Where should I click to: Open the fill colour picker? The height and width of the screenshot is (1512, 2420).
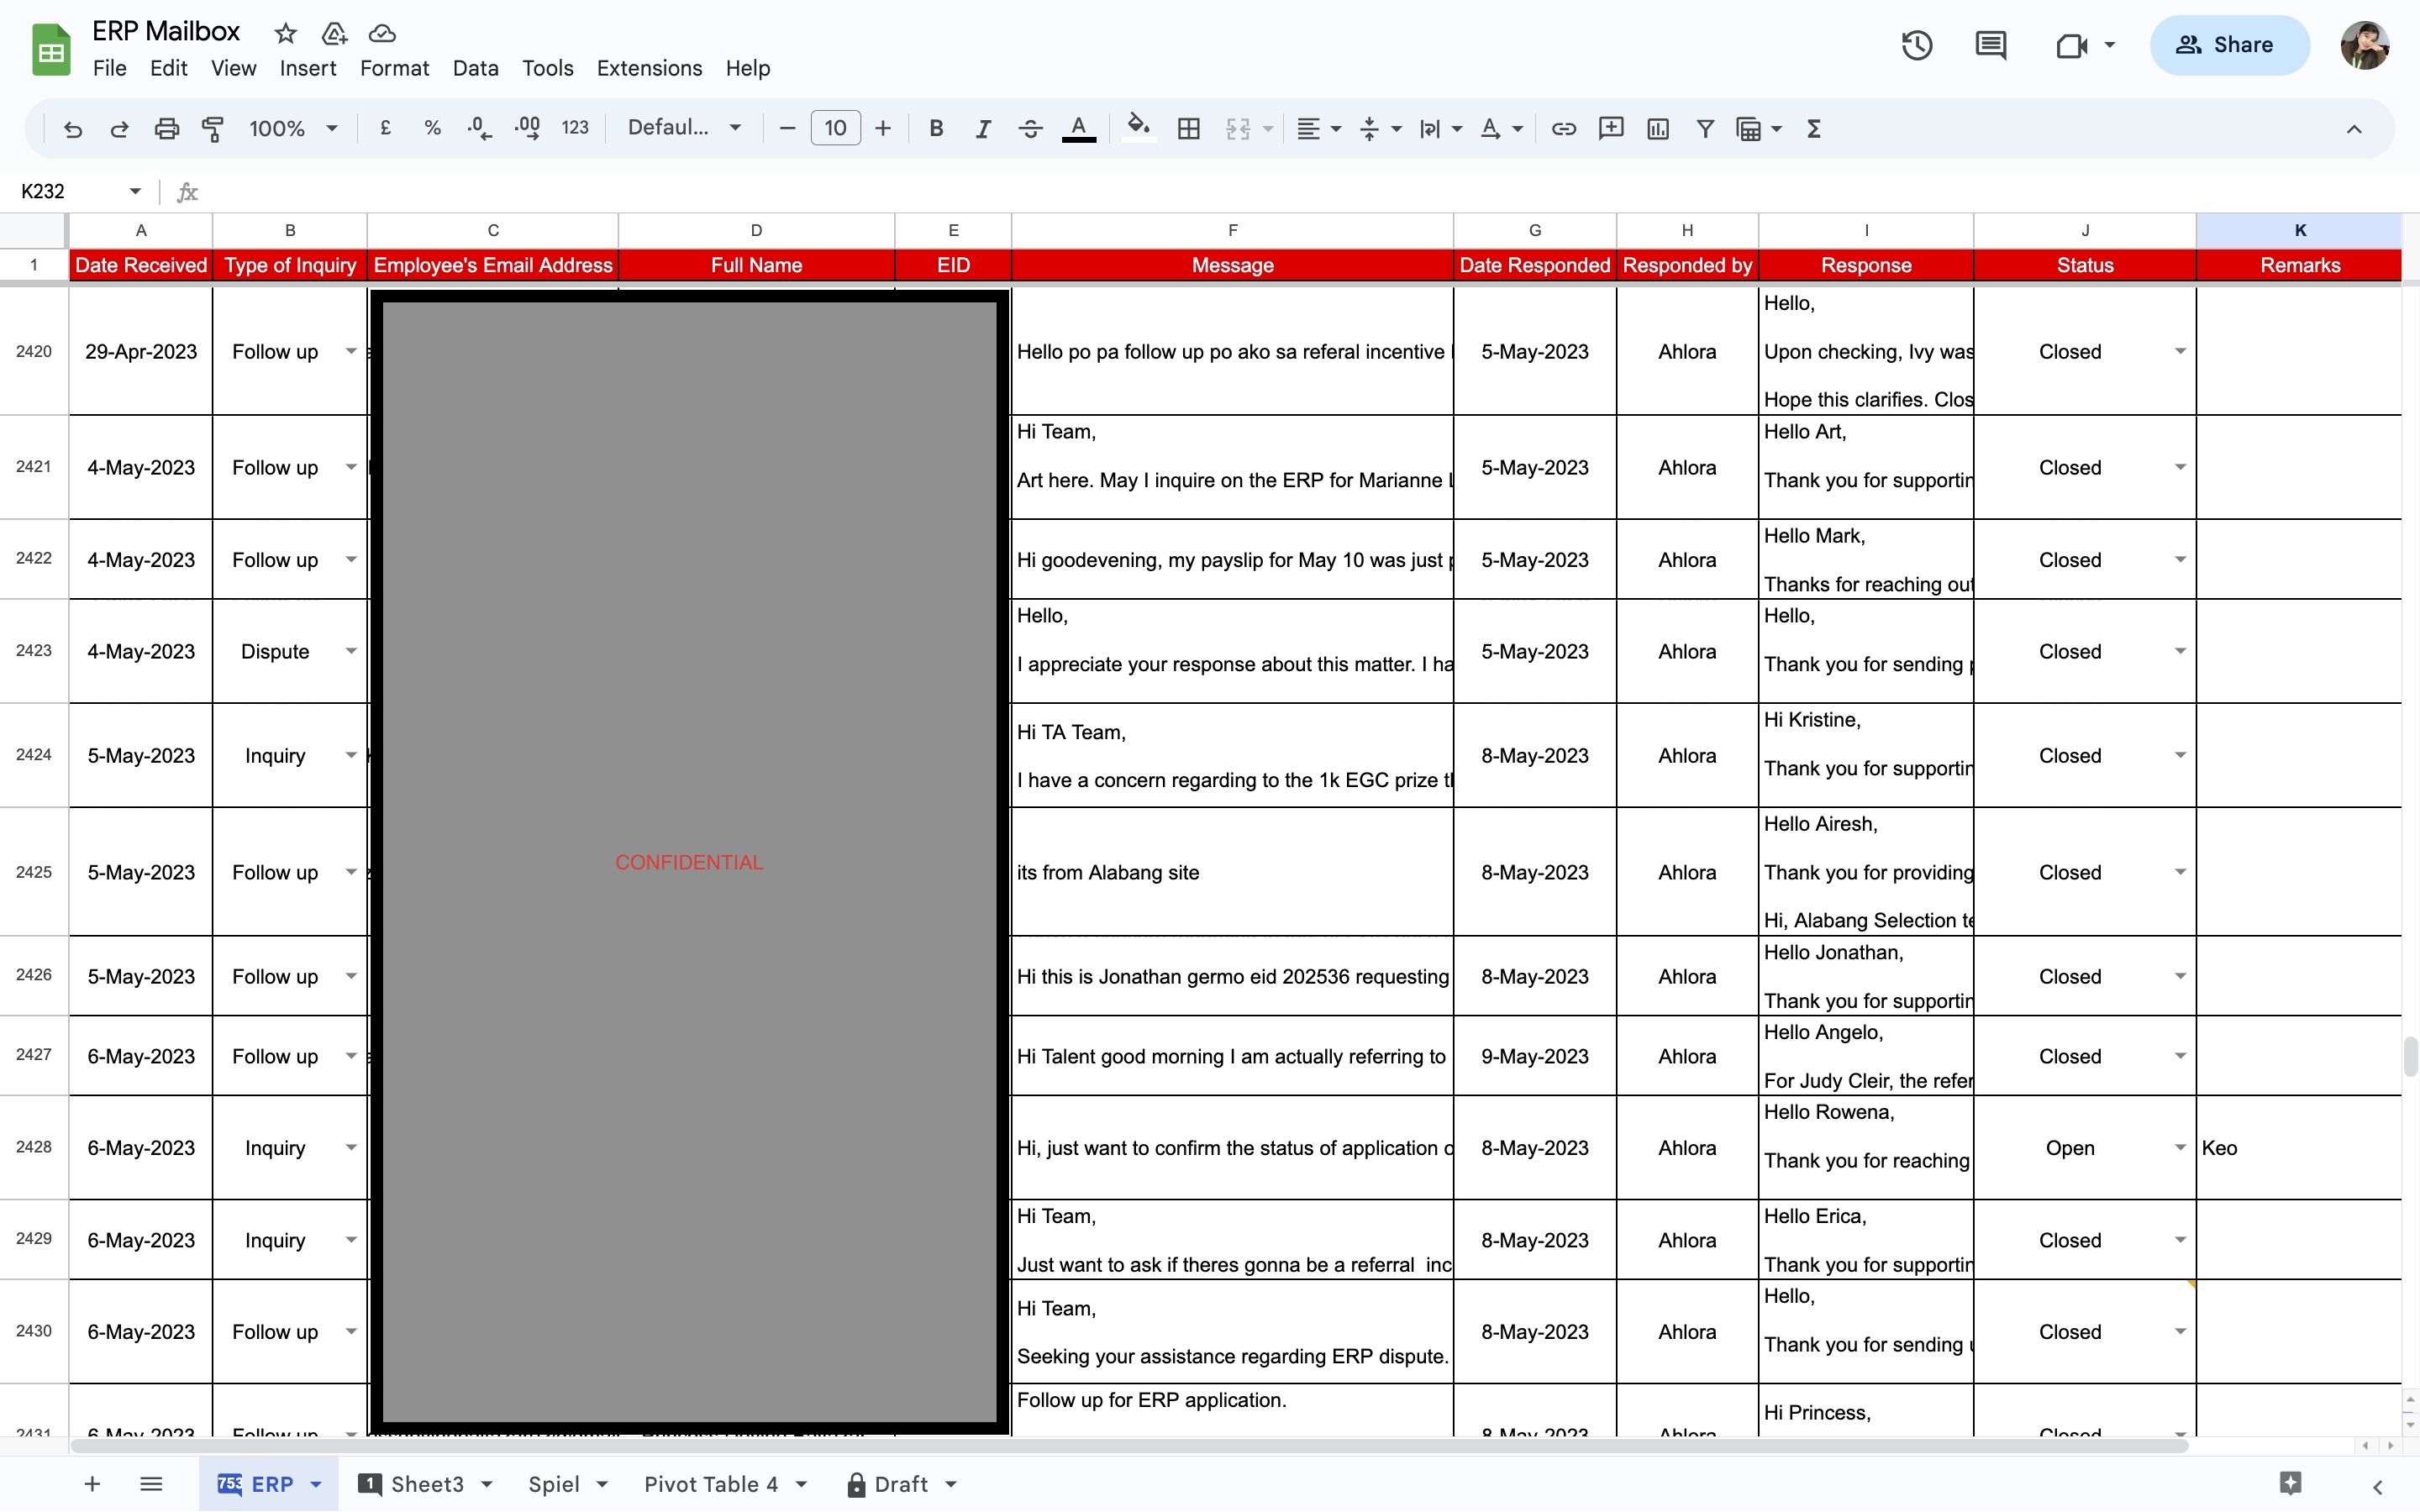click(1138, 128)
